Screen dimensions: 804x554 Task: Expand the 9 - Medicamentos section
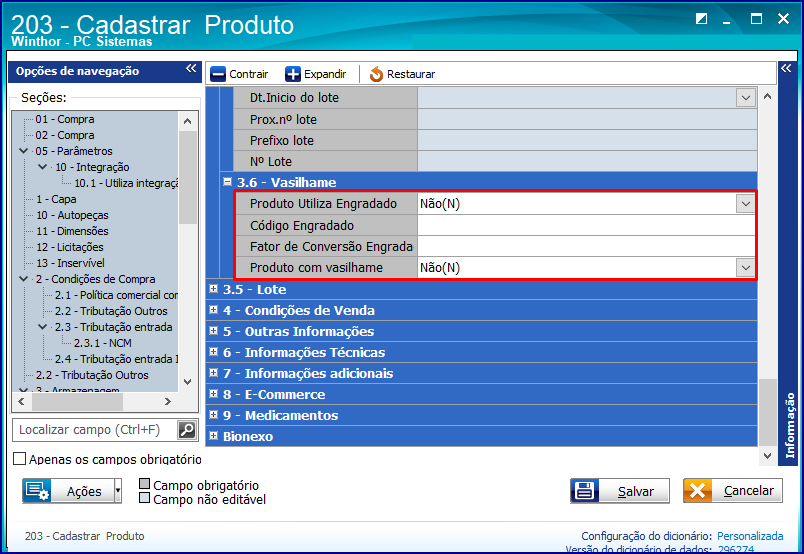pos(214,415)
